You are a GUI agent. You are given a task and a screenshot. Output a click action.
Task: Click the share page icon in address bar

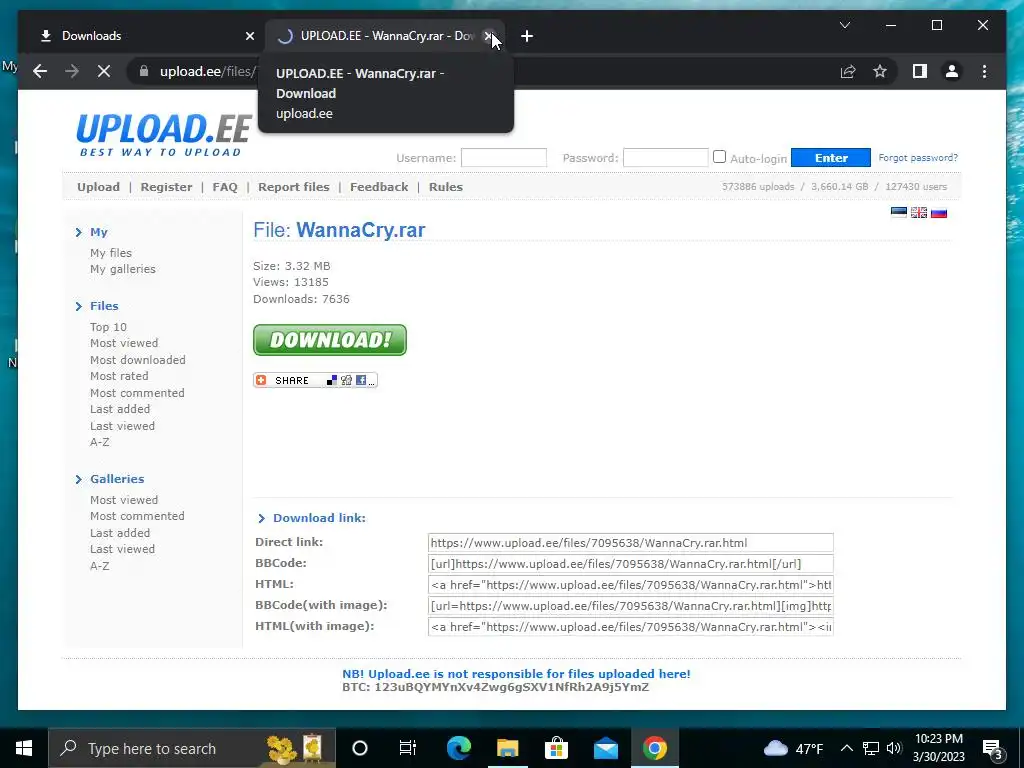click(848, 71)
